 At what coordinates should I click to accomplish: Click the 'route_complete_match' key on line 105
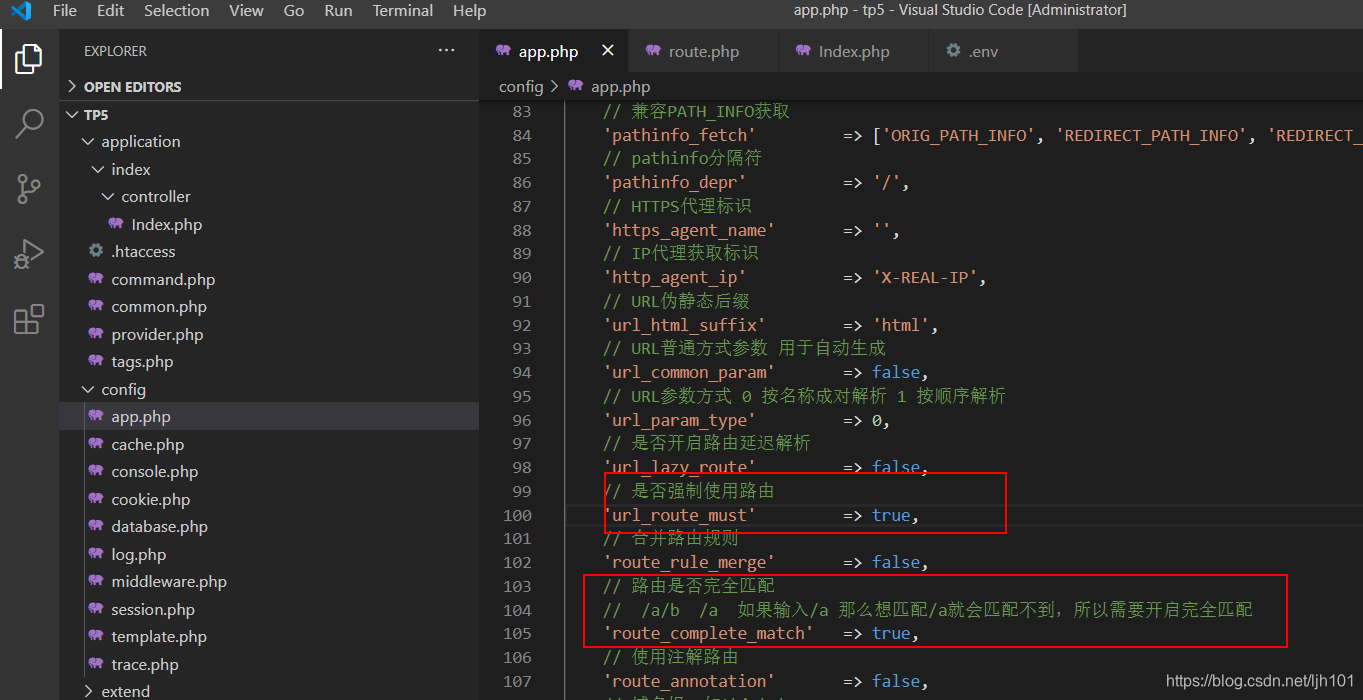[708, 633]
